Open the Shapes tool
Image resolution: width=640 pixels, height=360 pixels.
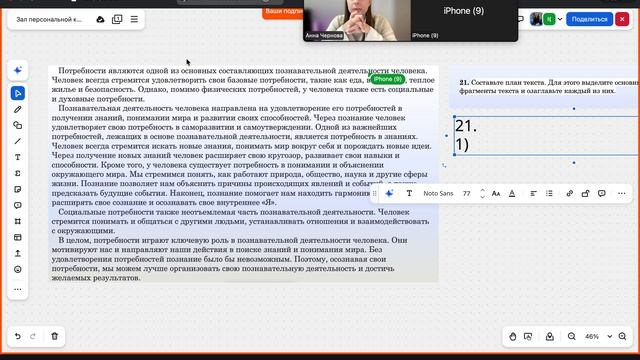18,125
